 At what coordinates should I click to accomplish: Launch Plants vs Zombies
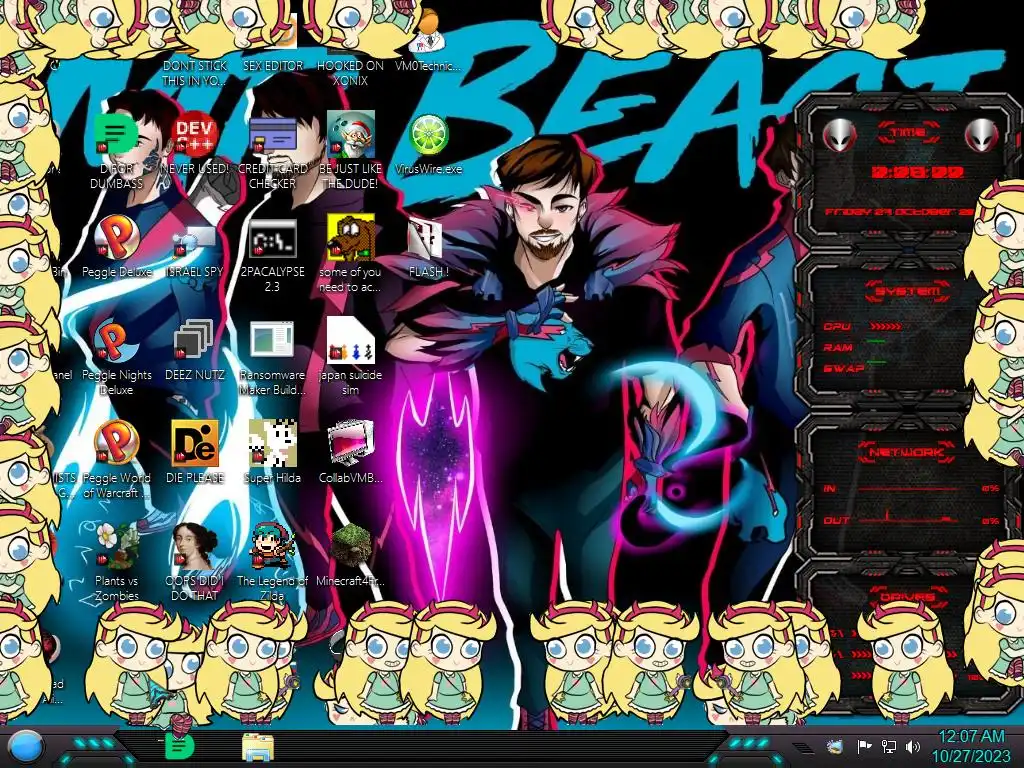[116, 546]
